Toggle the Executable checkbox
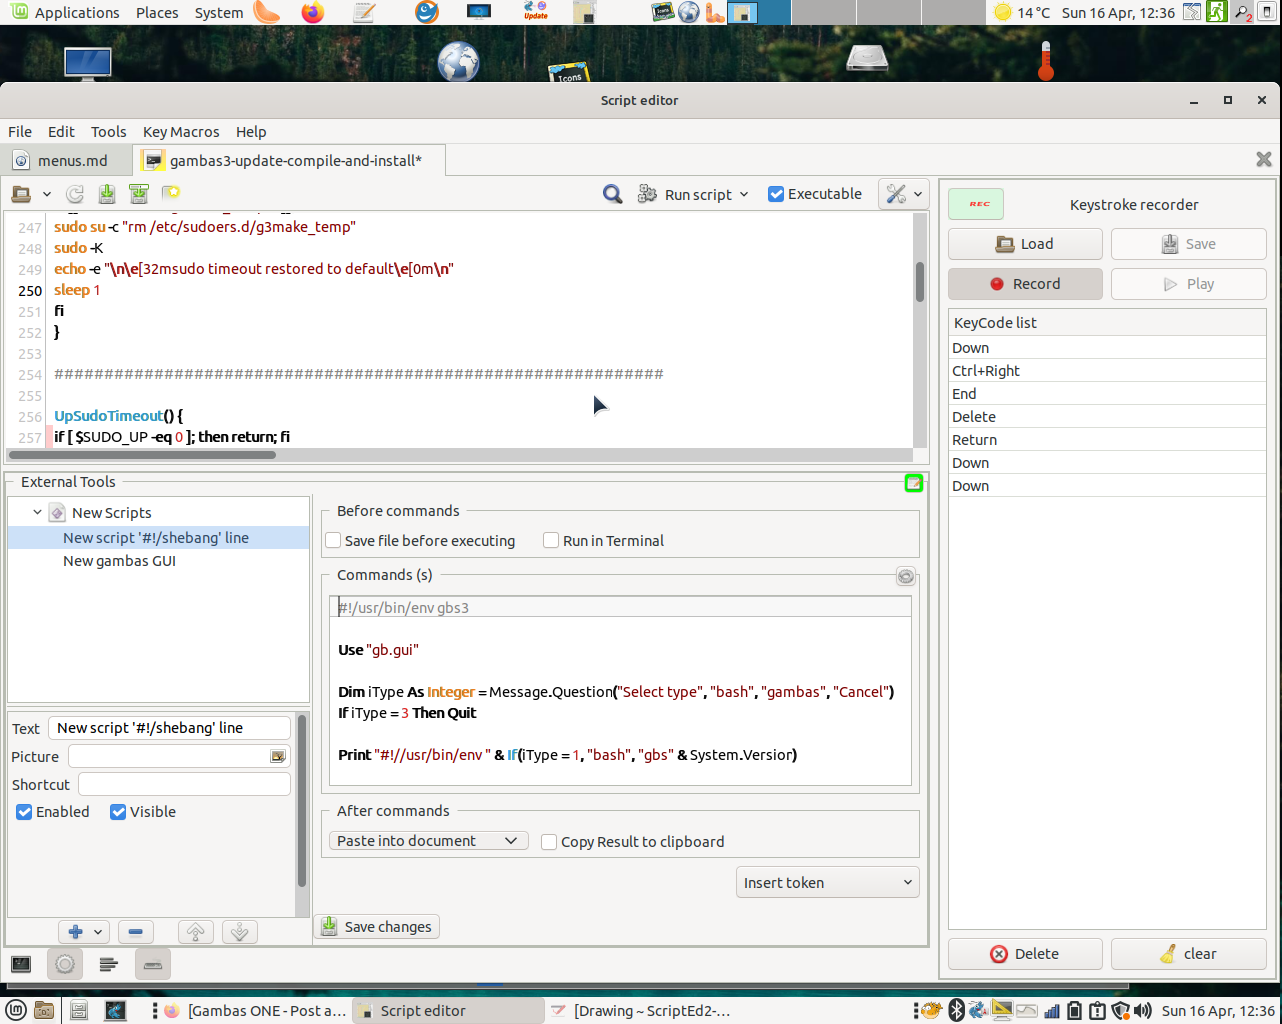 click(776, 194)
